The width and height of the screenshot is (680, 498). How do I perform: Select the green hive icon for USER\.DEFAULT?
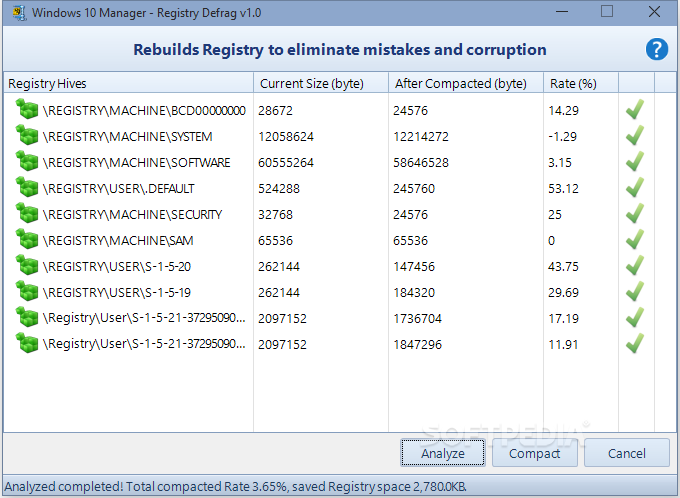[27, 187]
